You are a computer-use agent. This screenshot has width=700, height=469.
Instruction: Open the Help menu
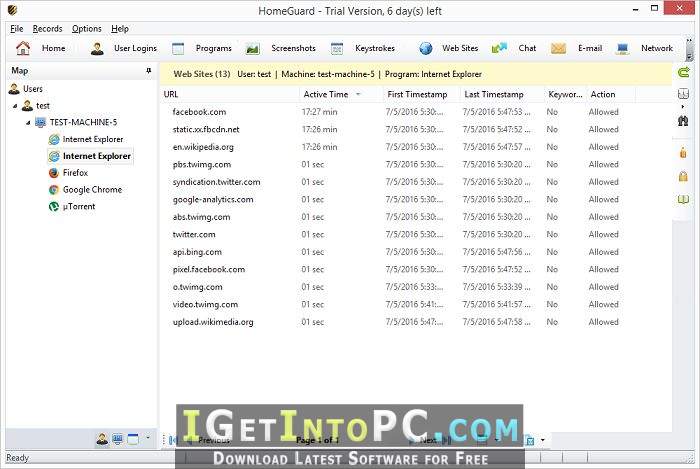120,29
